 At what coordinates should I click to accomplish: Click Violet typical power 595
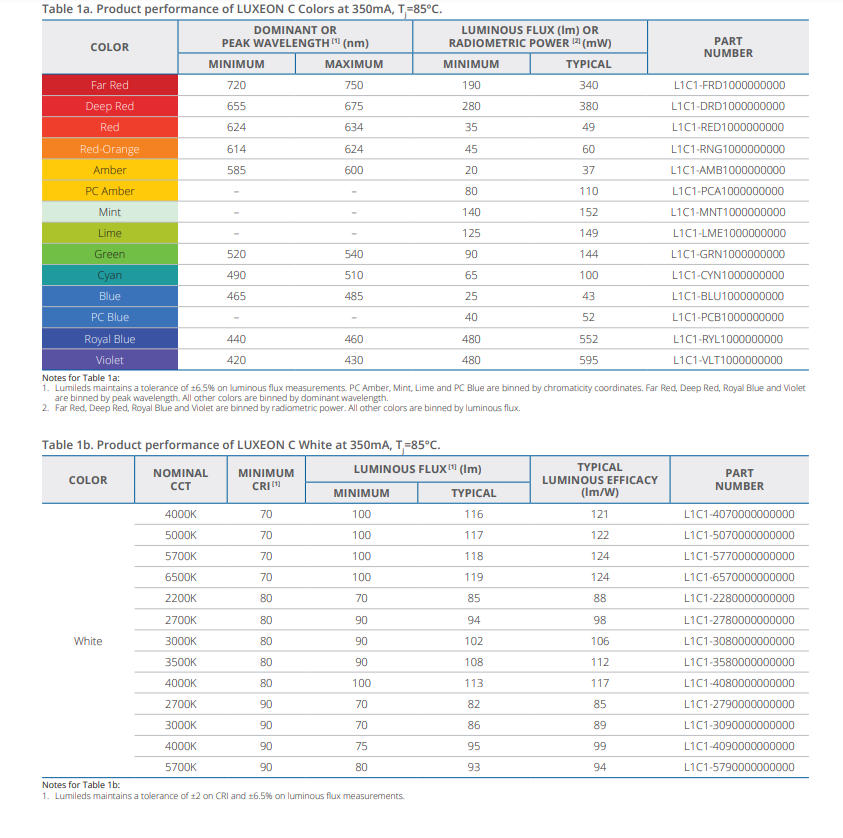[589, 360]
